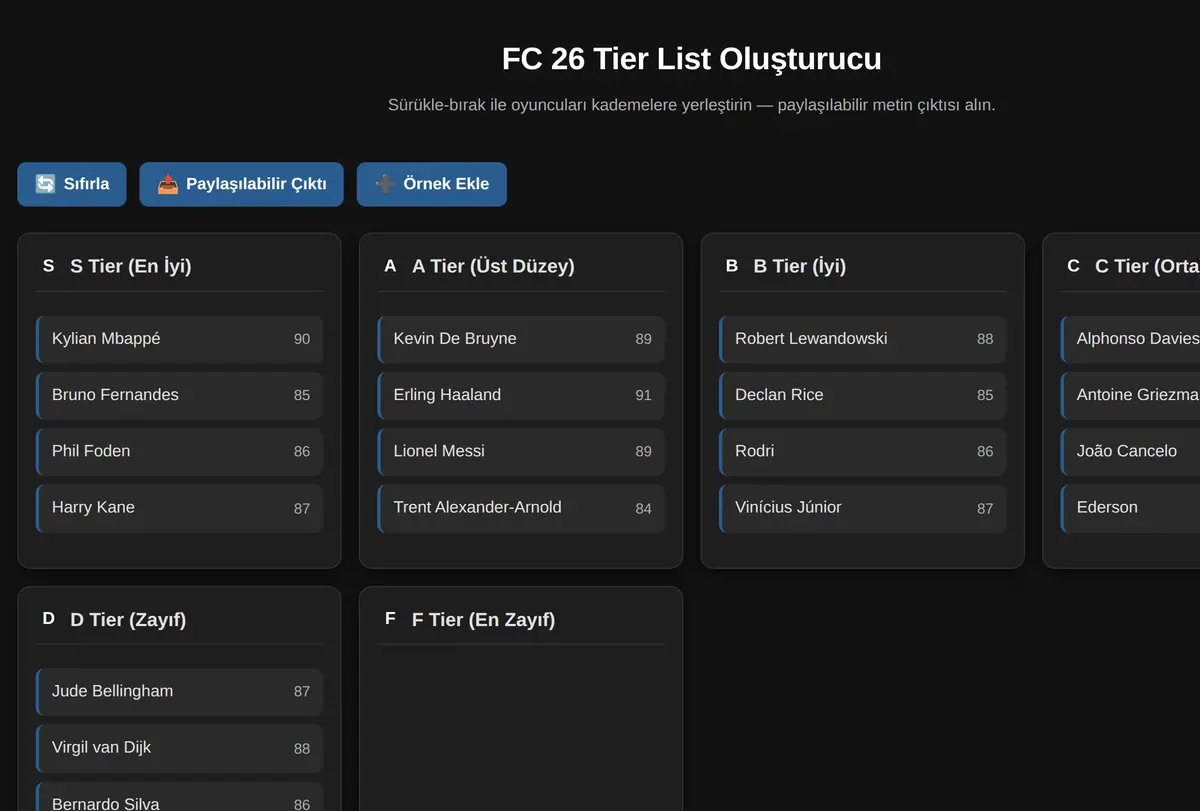
Task: Select the Jude Bellingham card
Action: pyautogui.click(x=180, y=691)
